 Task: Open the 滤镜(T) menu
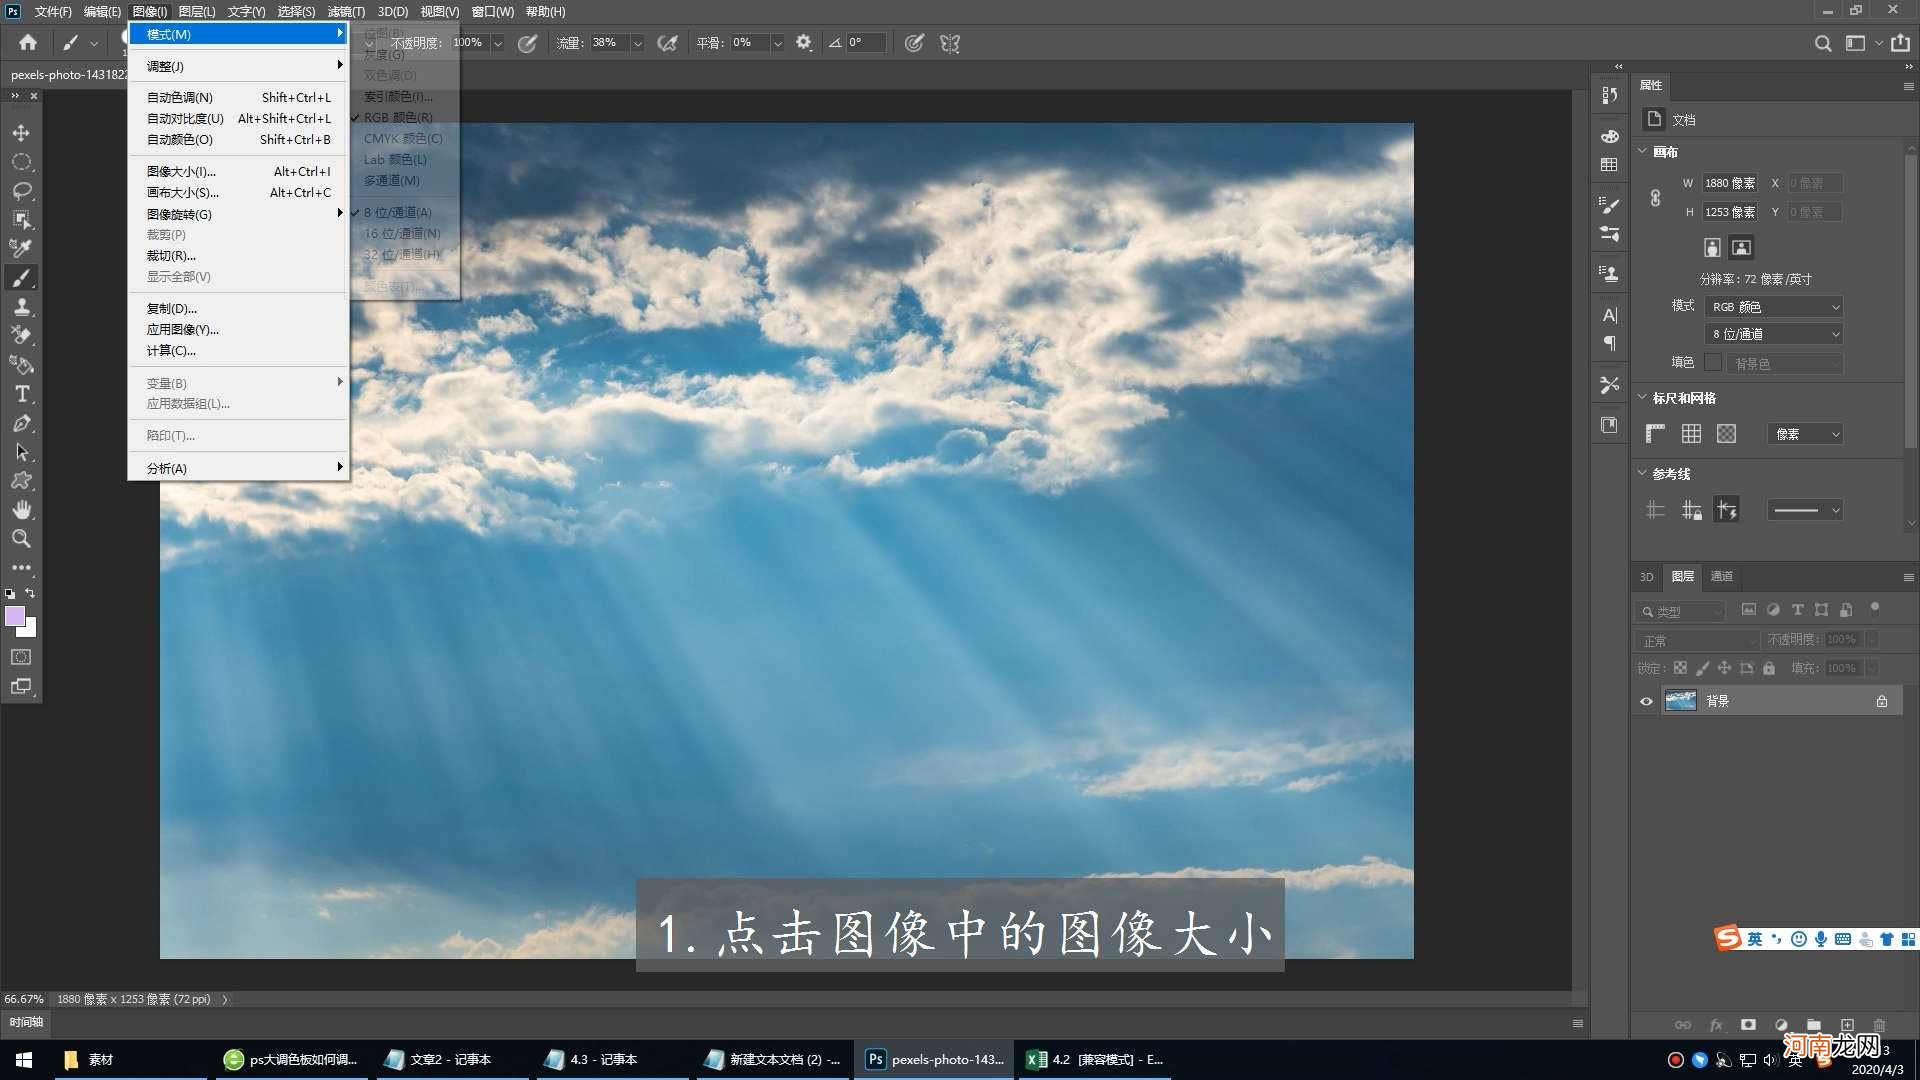click(x=346, y=11)
